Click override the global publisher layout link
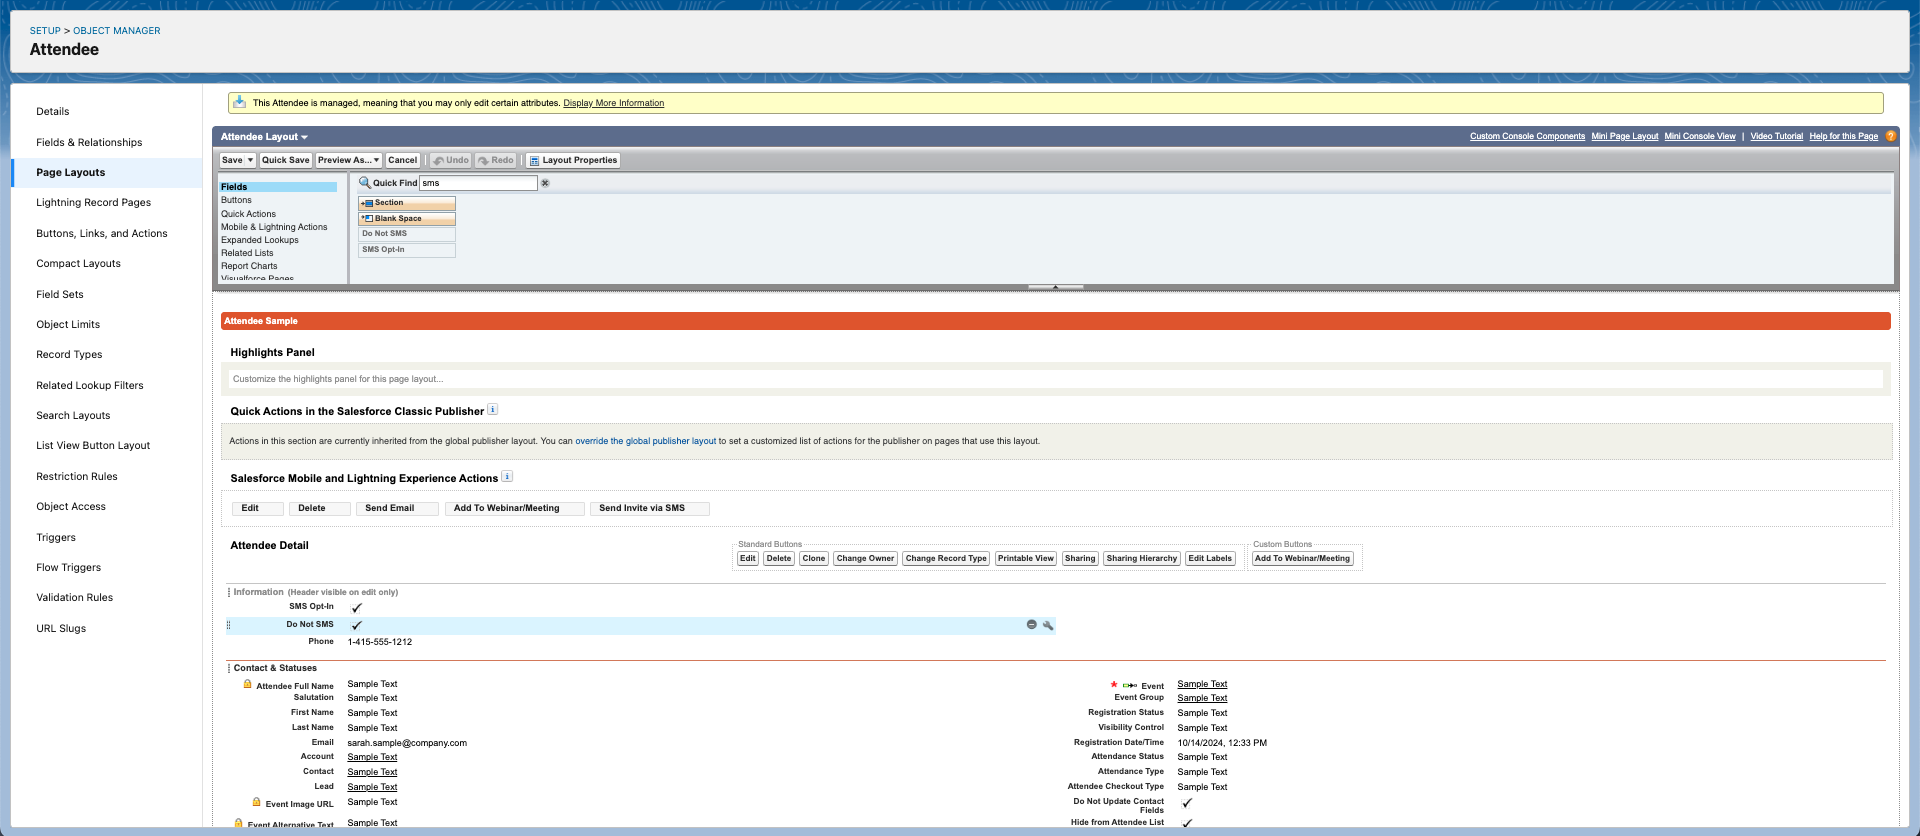Image resolution: width=1920 pixels, height=836 pixels. coord(645,441)
